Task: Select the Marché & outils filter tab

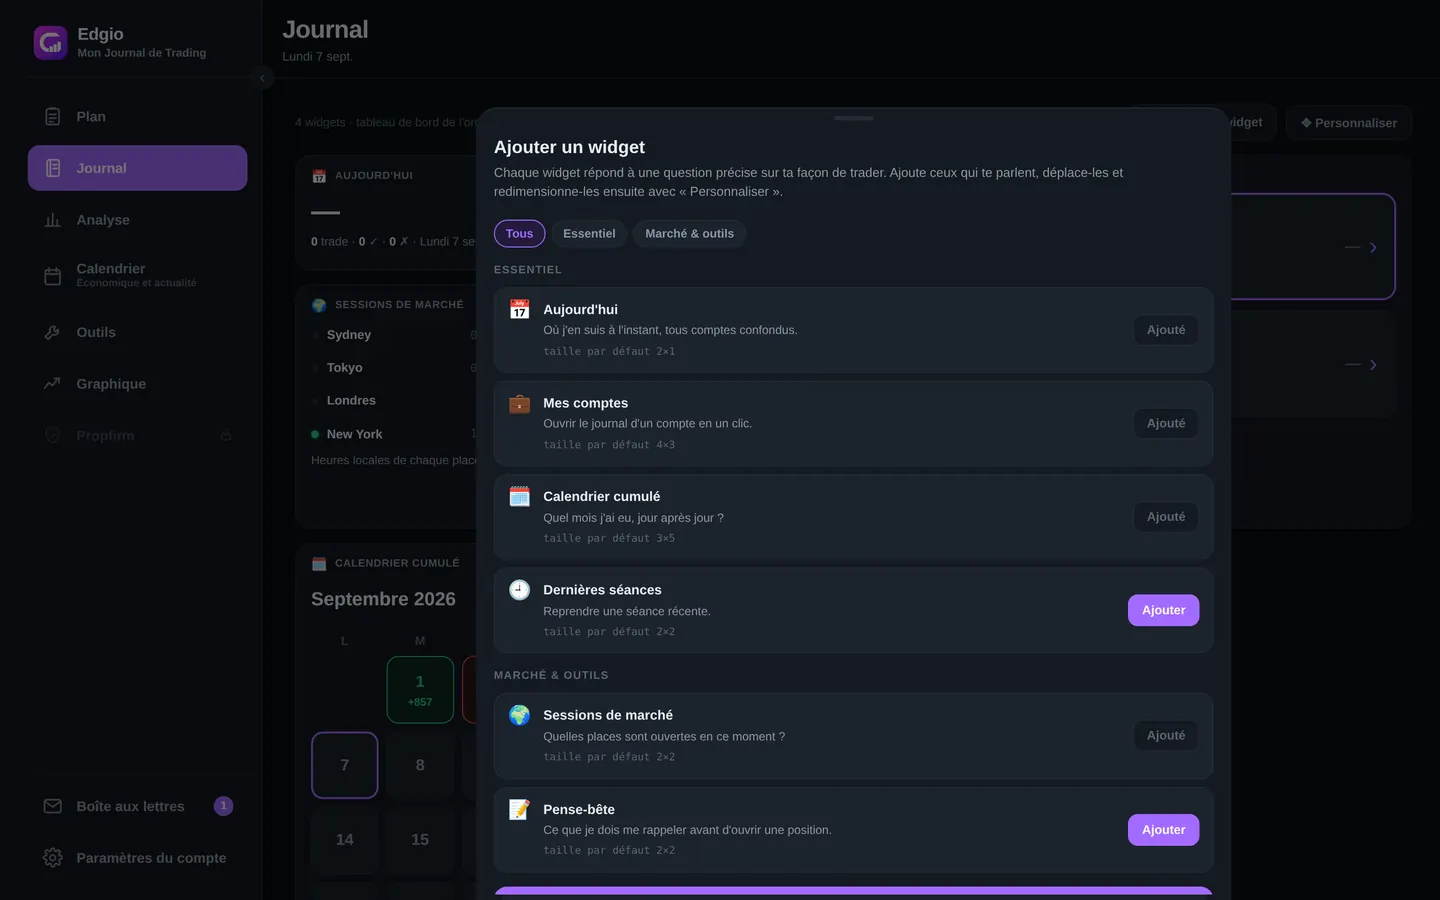Action: [689, 233]
